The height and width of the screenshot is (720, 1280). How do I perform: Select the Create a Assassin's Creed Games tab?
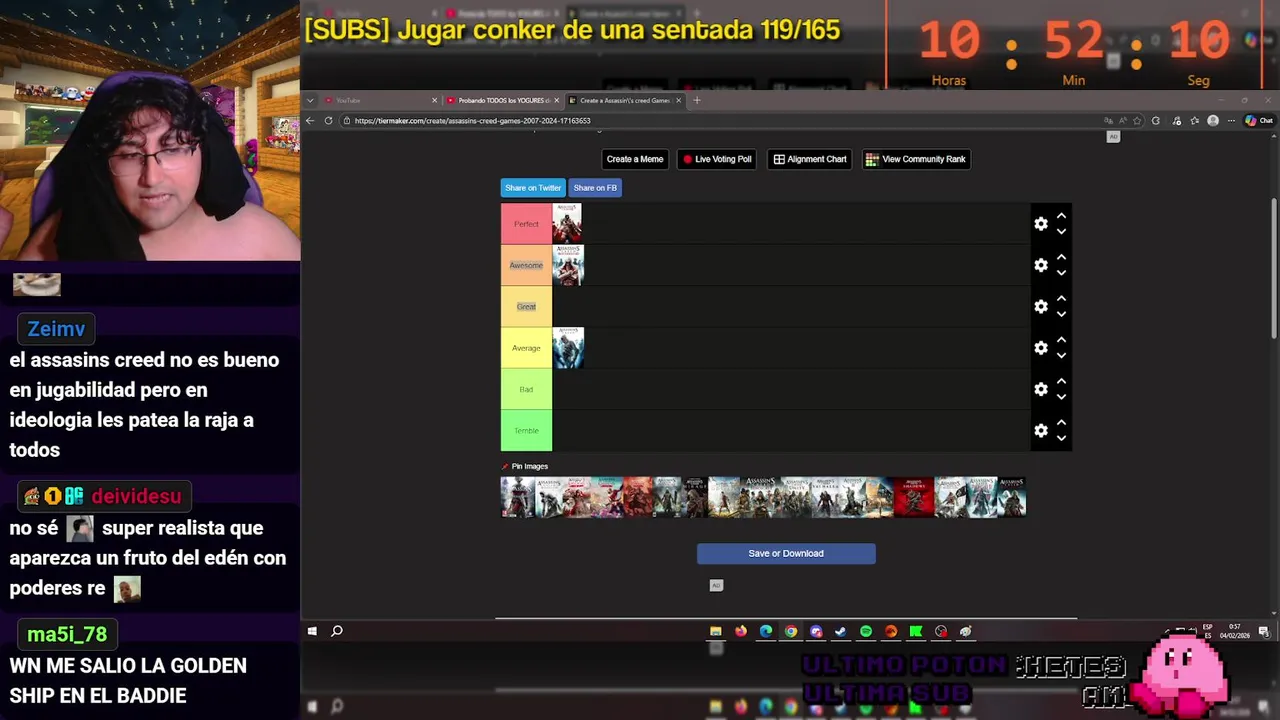[624, 100]
